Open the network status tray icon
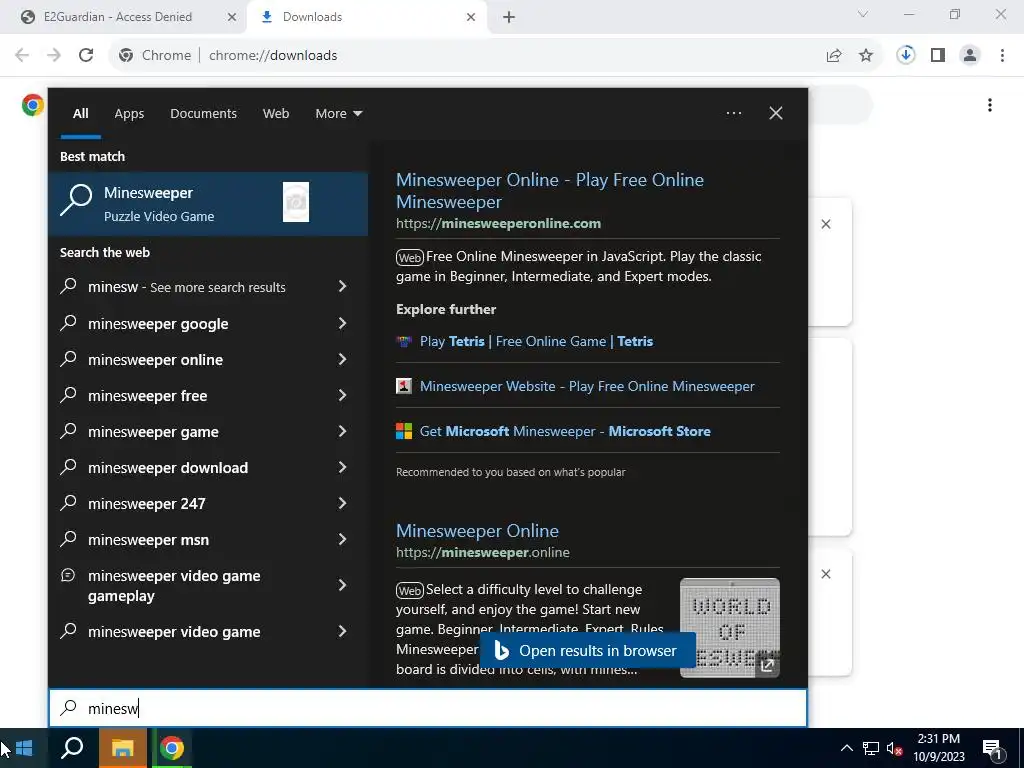Viewport: 1024px width, 768px height. pos(871,748)
